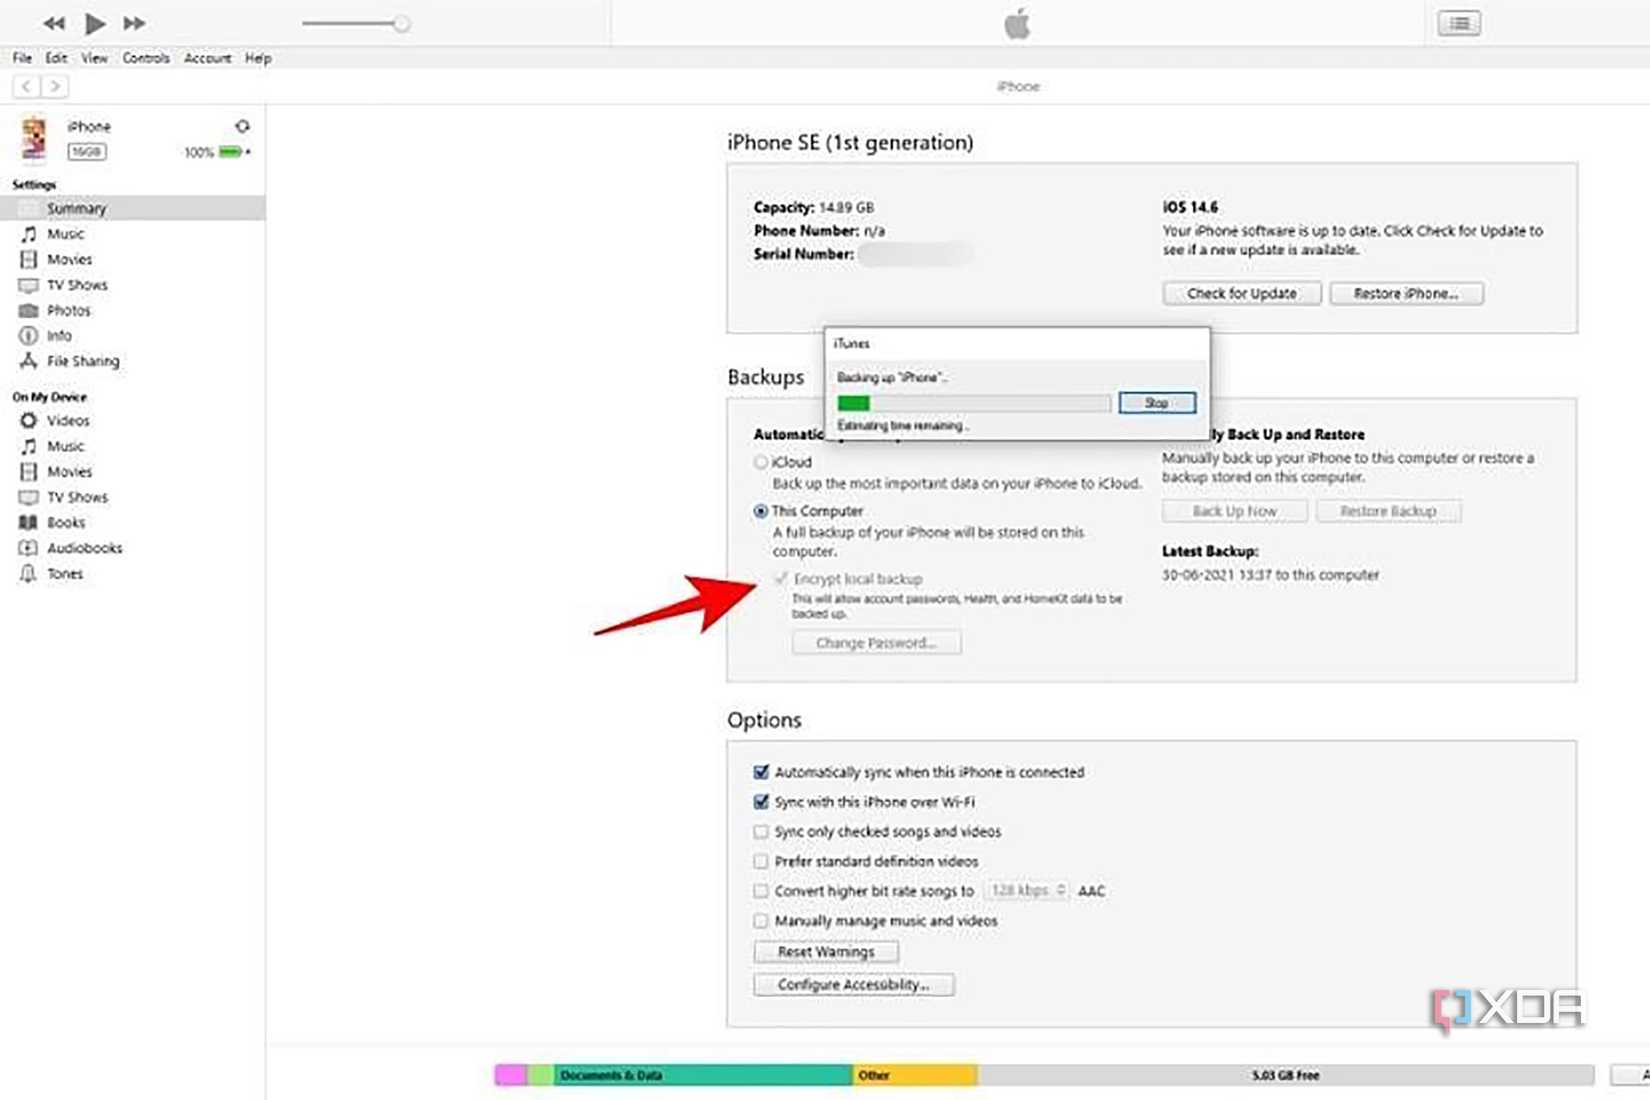
Task: Open the View menu
Action: click(94, 58)
